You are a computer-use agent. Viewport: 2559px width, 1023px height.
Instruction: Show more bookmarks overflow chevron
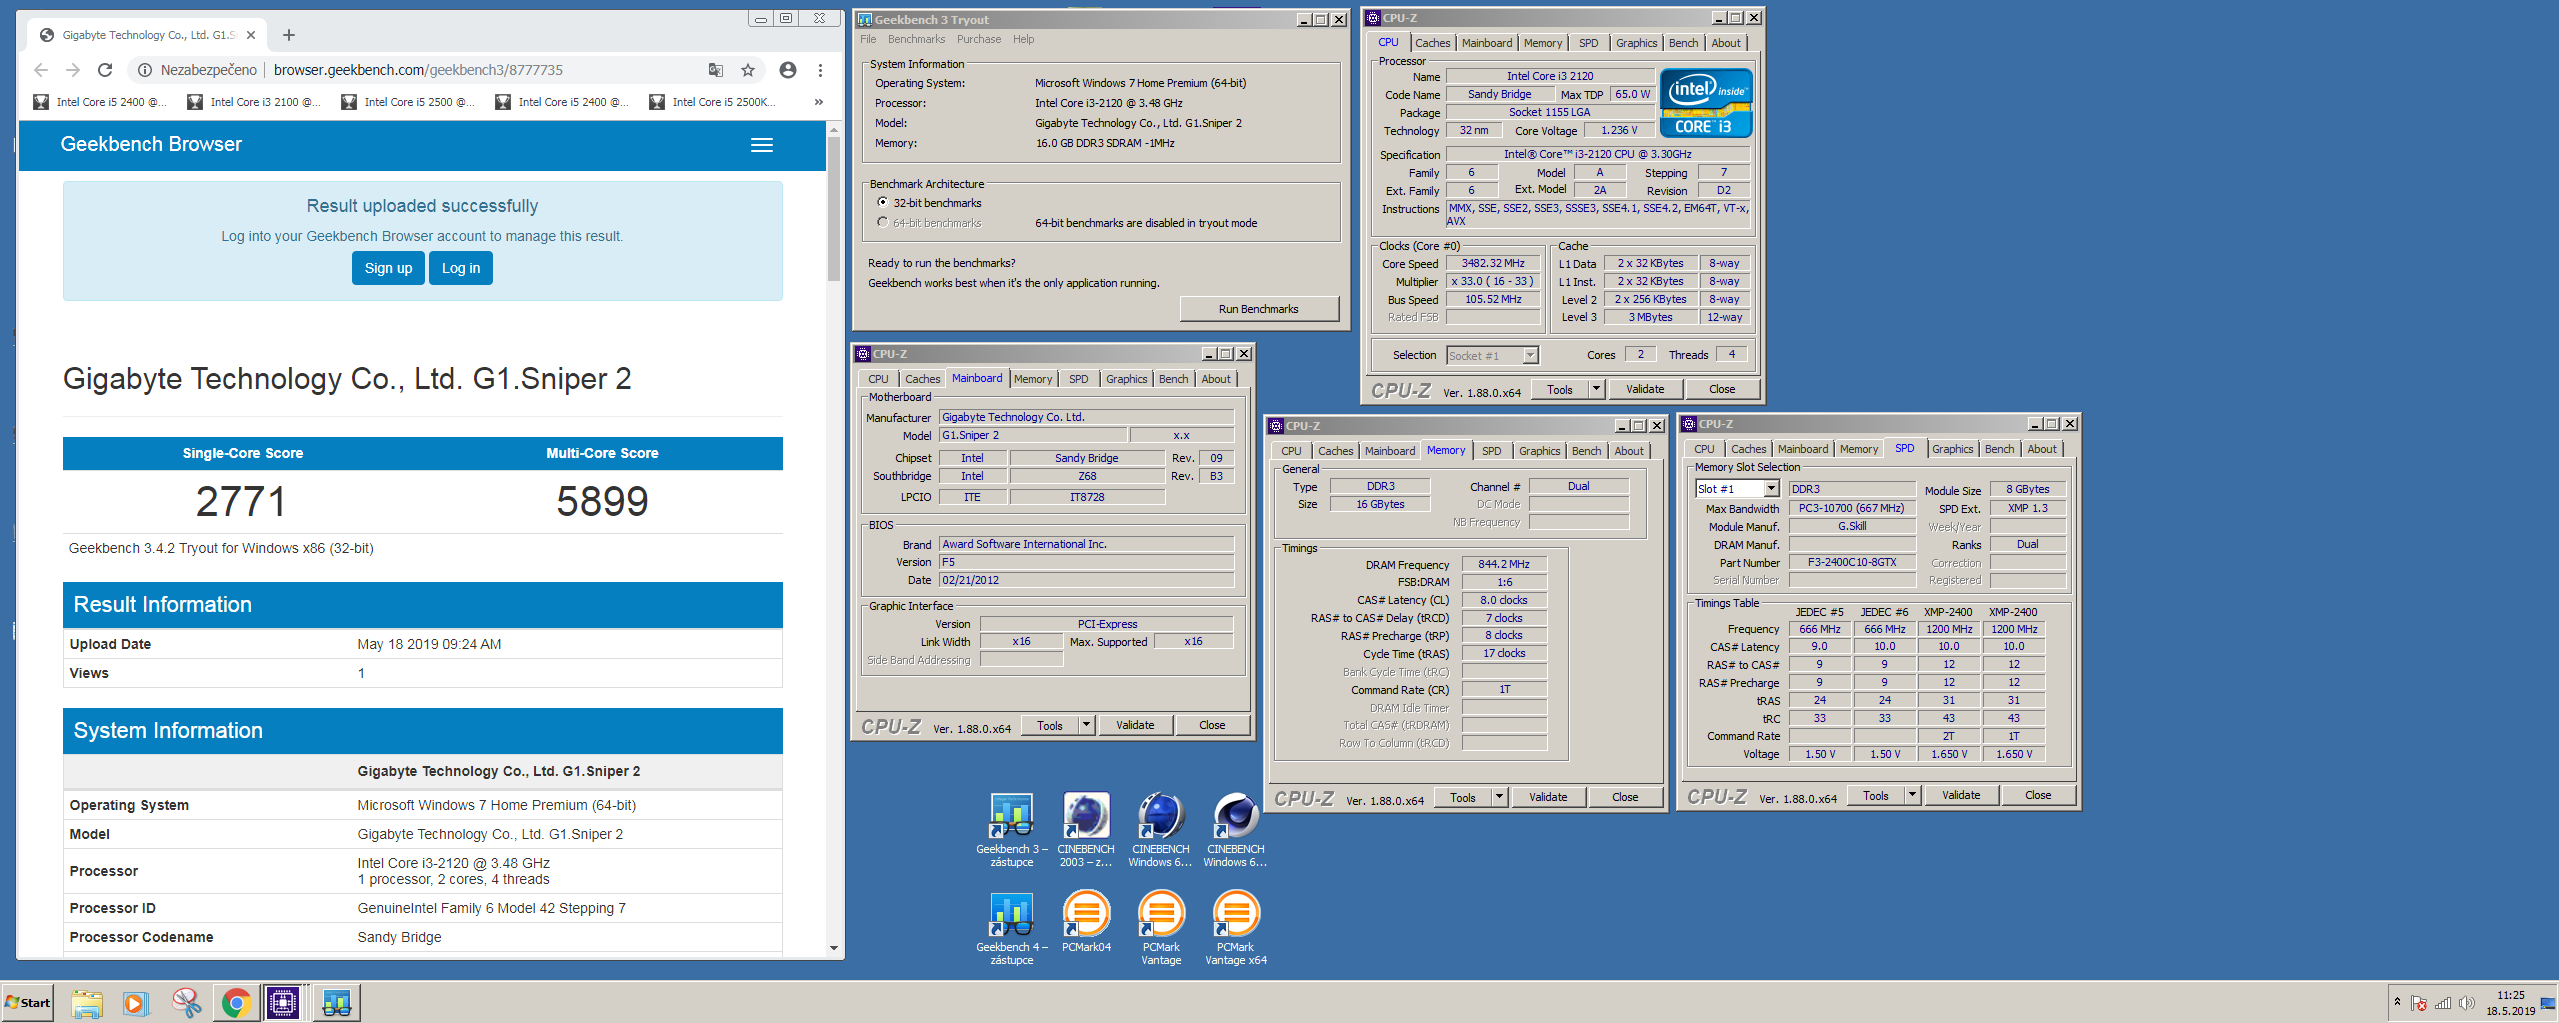(x=819, y=102)
